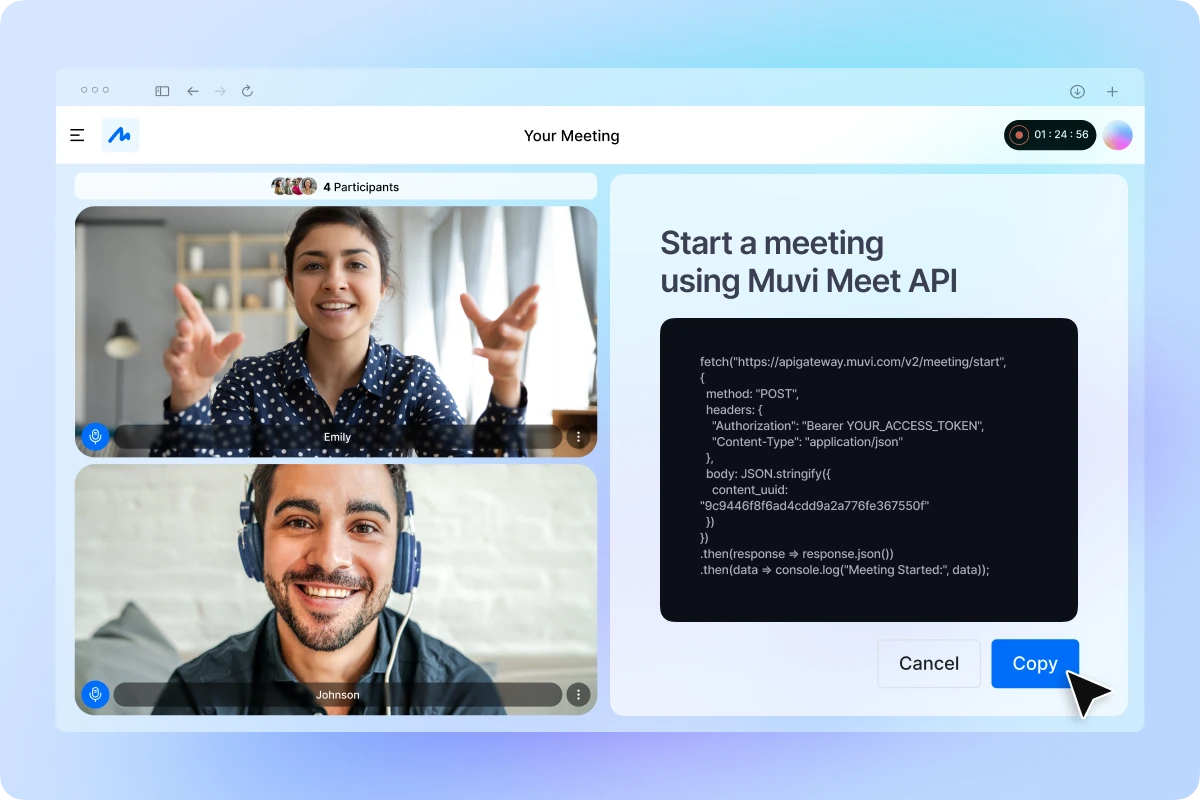Viewport: 1200px width, 800px height.
Task: Select the fetch code block
Action: (868, 470)
